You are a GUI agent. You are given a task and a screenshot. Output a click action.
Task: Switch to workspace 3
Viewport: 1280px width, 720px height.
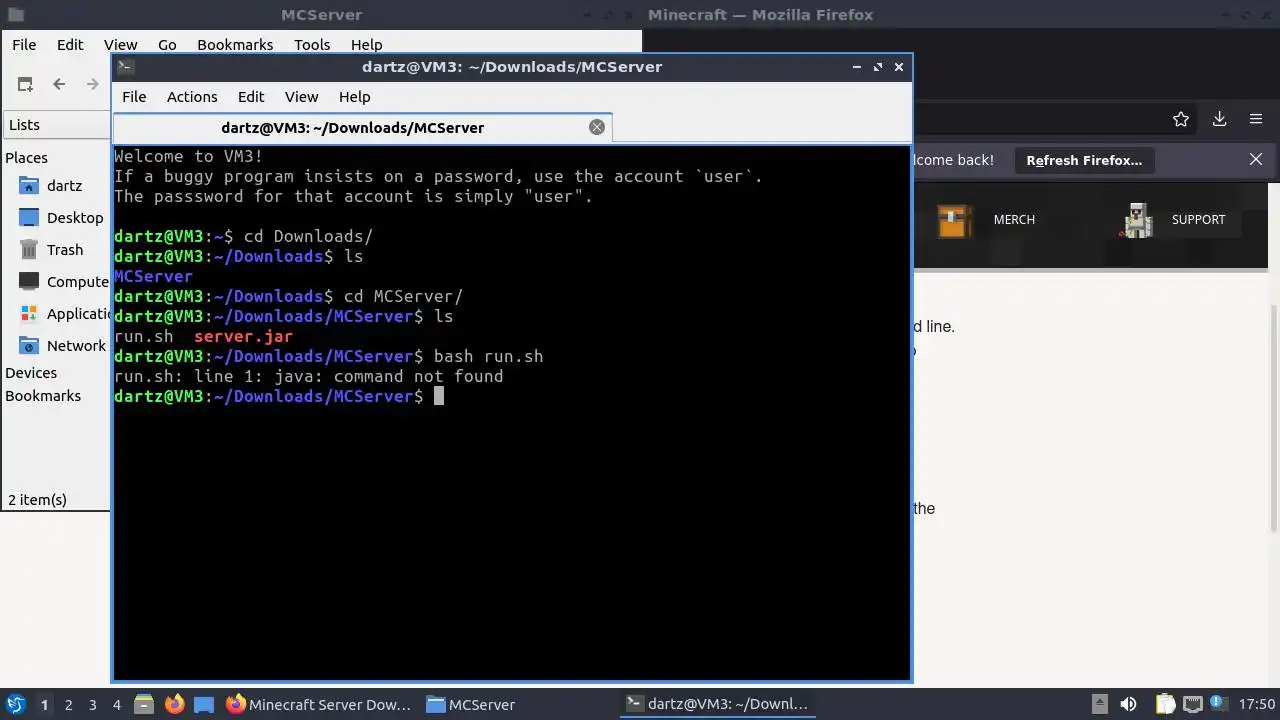92,705
